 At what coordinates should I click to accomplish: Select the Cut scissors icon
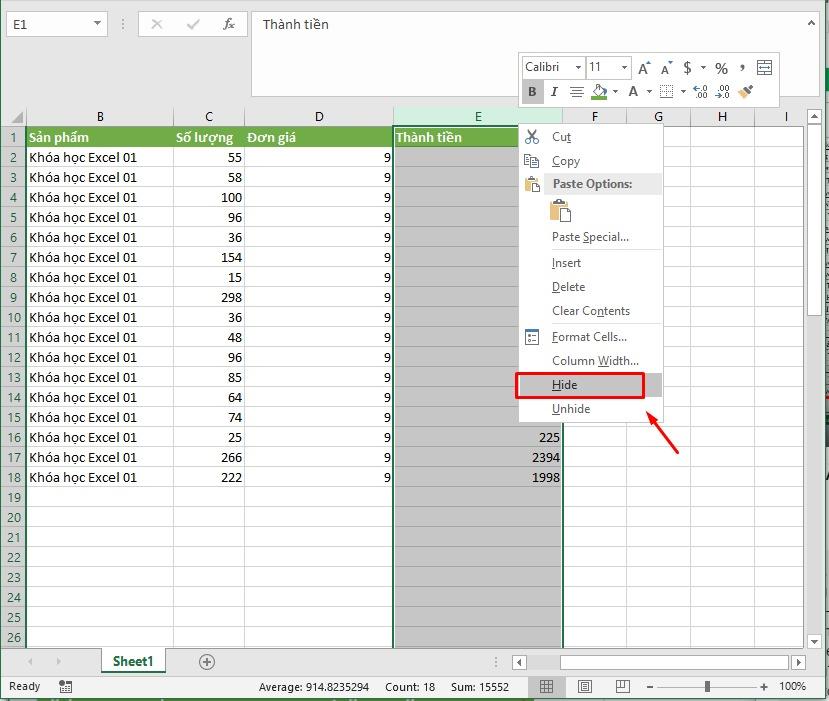(x=533, y=137)
